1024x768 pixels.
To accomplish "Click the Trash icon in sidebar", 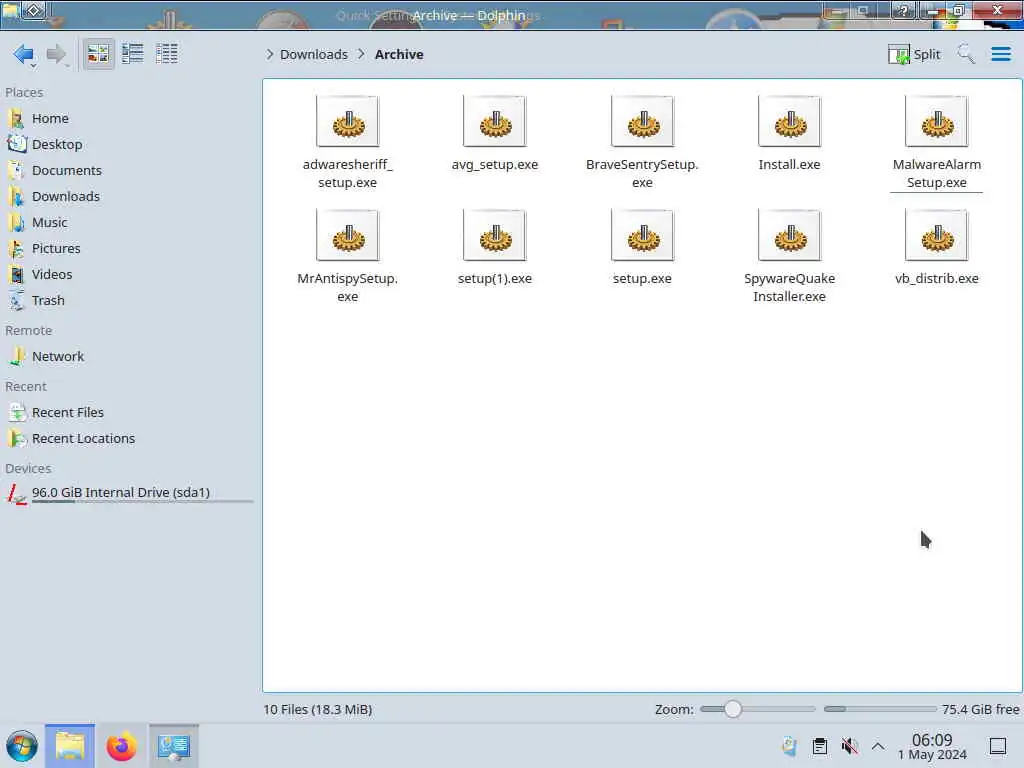I will pyautogui.click(x=16, y=300).
